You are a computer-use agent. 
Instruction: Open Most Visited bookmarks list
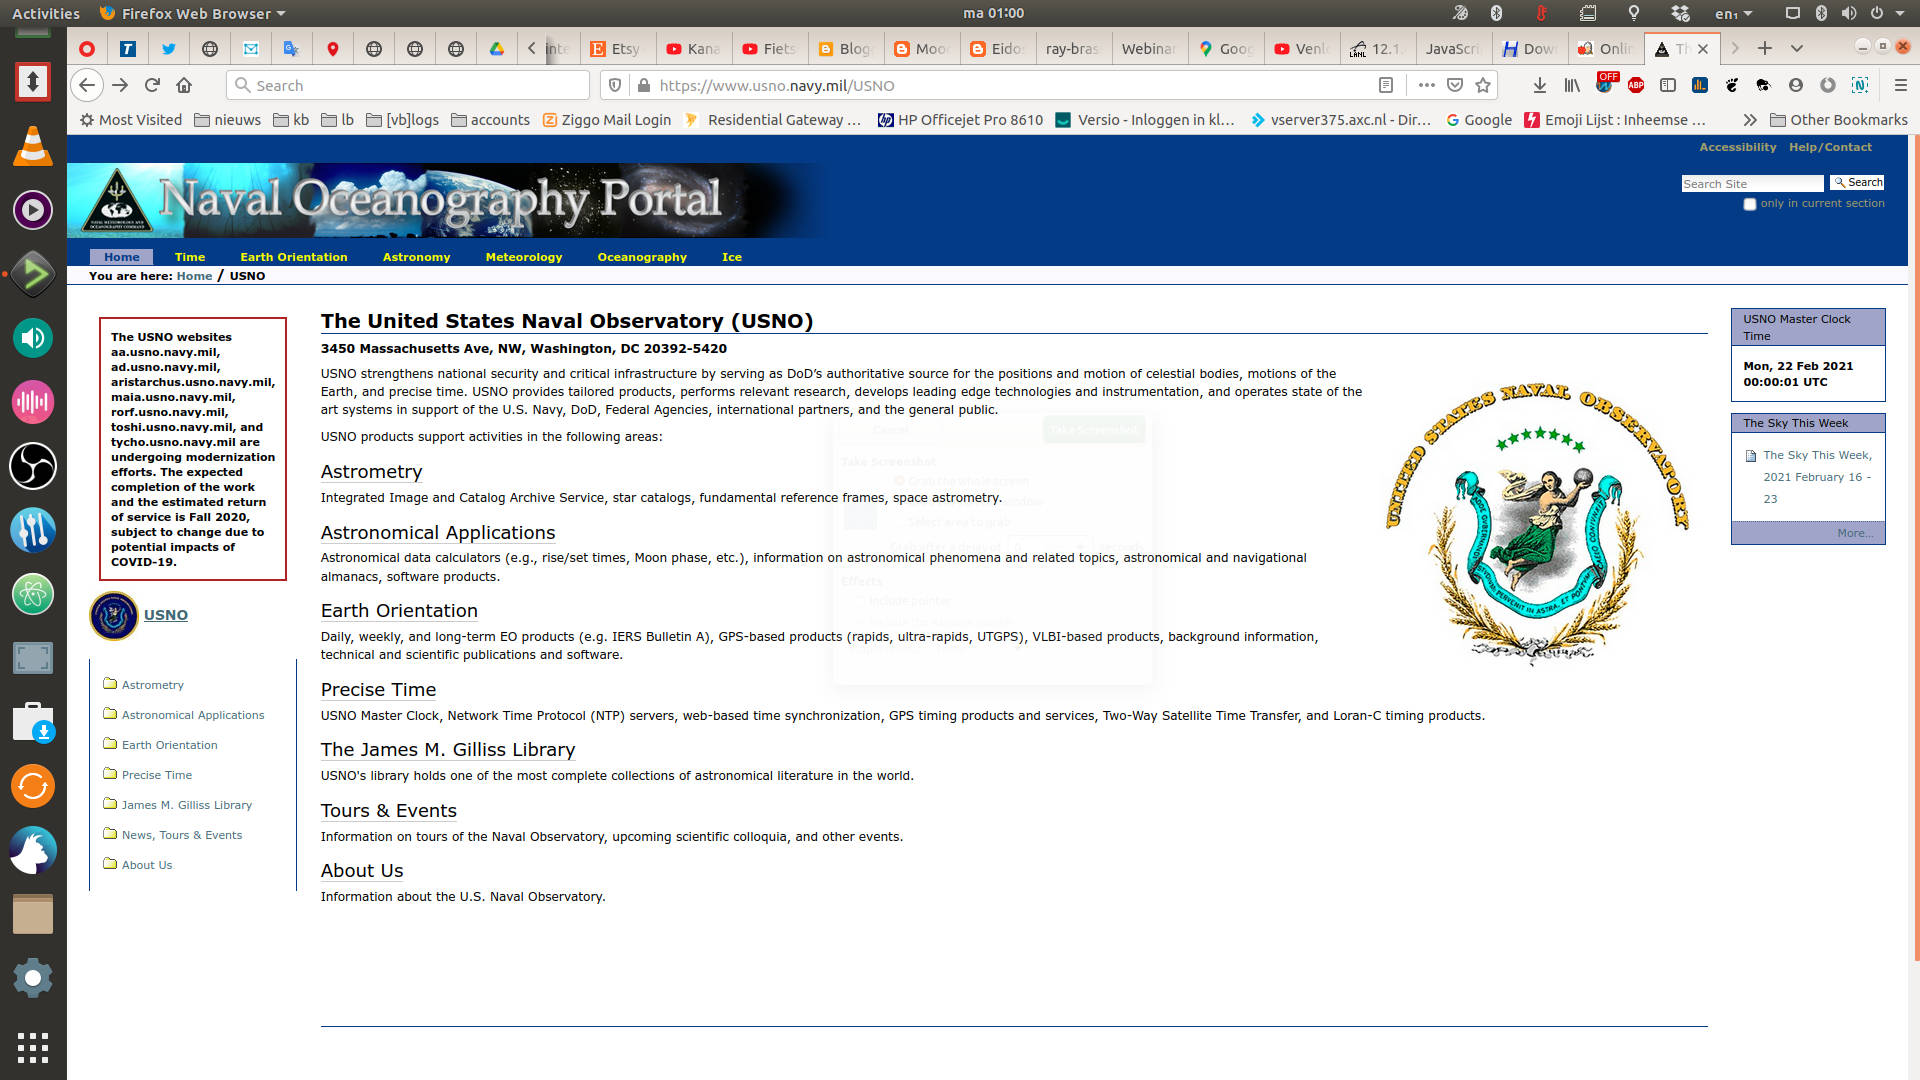point(131,120)
